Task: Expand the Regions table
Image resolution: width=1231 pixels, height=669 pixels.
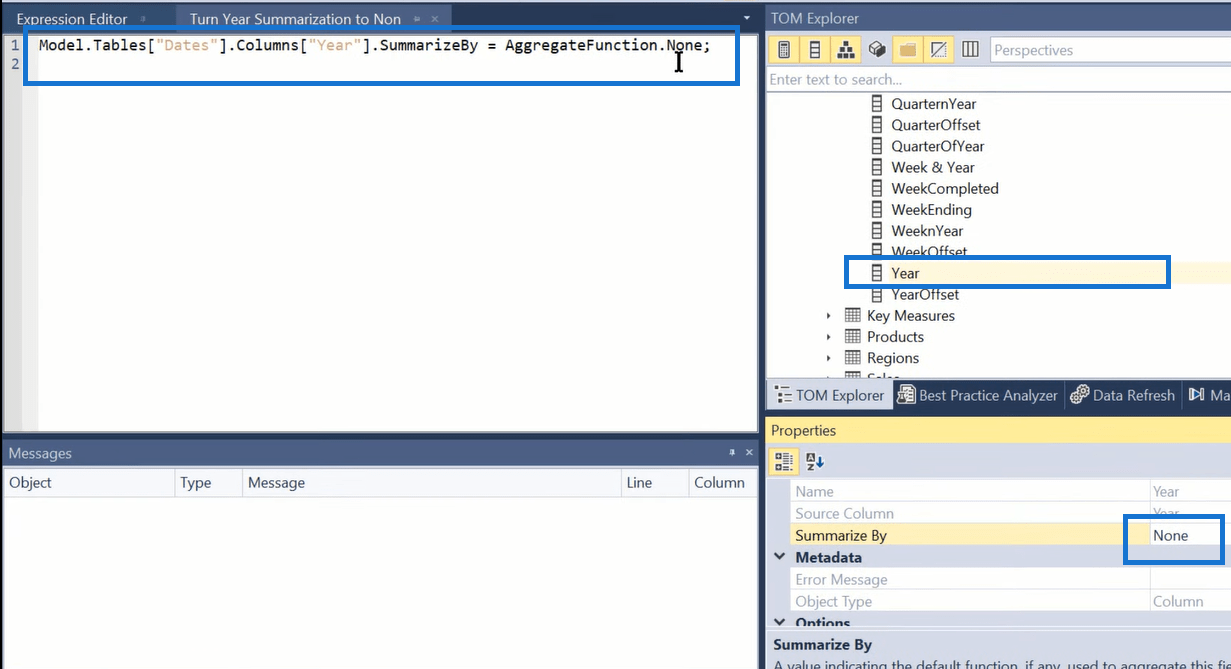Action: 829,358
